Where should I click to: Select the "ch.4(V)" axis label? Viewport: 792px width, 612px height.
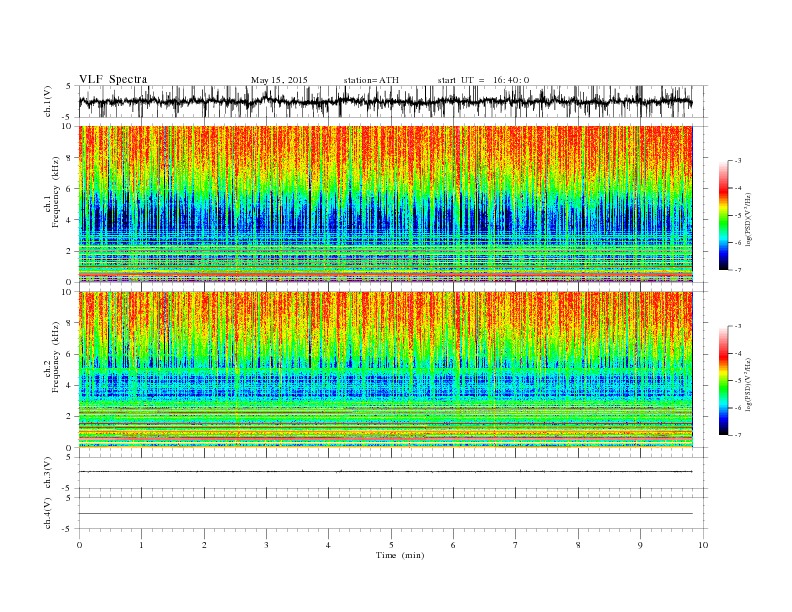(48, 513)
